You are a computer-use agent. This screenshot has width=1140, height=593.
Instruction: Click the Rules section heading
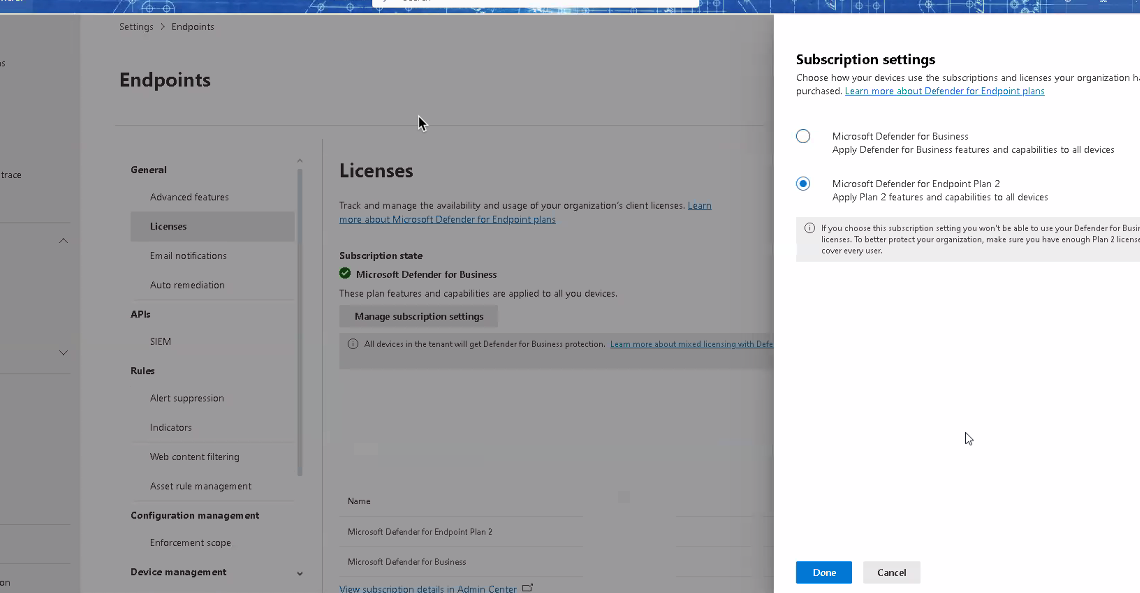tap(142, 371)
